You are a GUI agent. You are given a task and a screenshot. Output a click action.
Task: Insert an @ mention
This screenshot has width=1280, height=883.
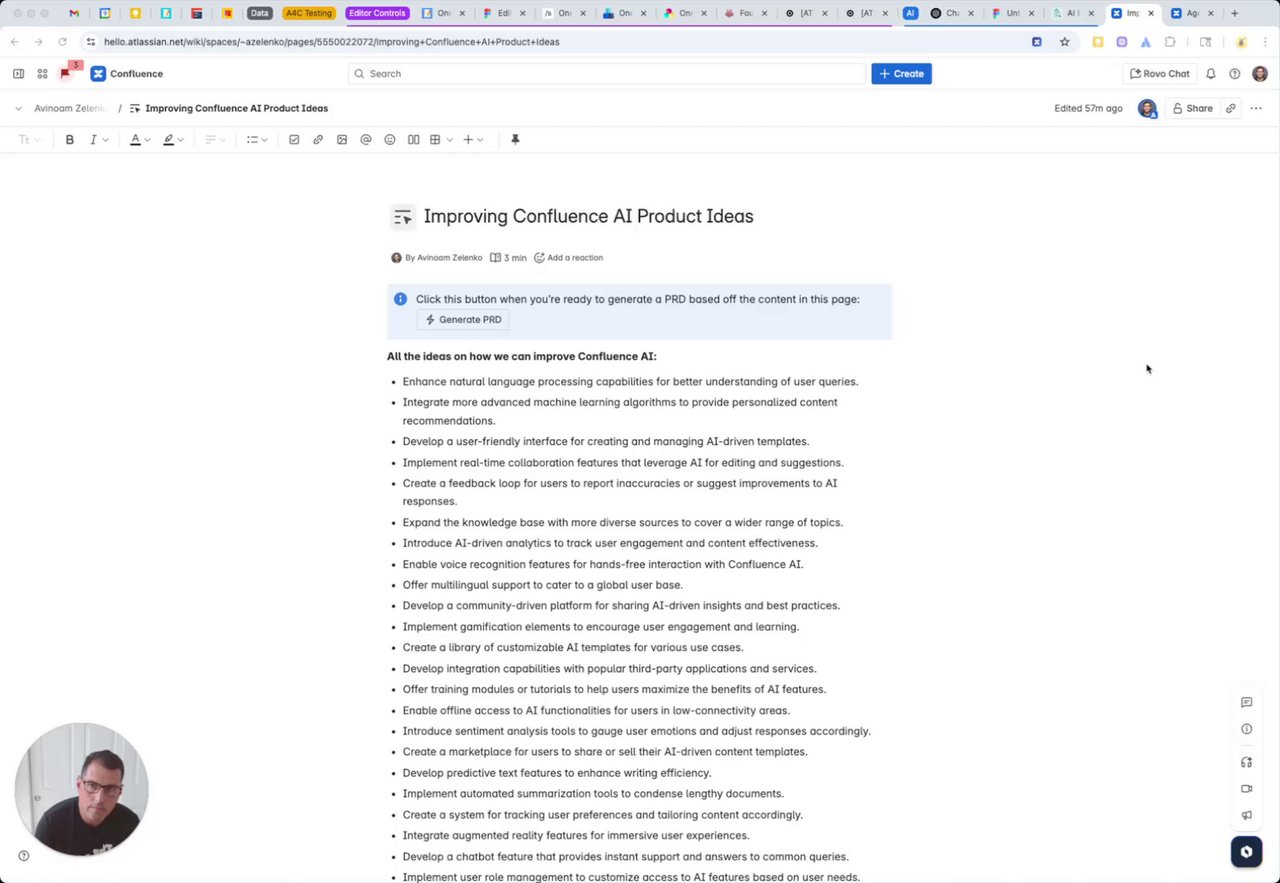coord(366,140)
